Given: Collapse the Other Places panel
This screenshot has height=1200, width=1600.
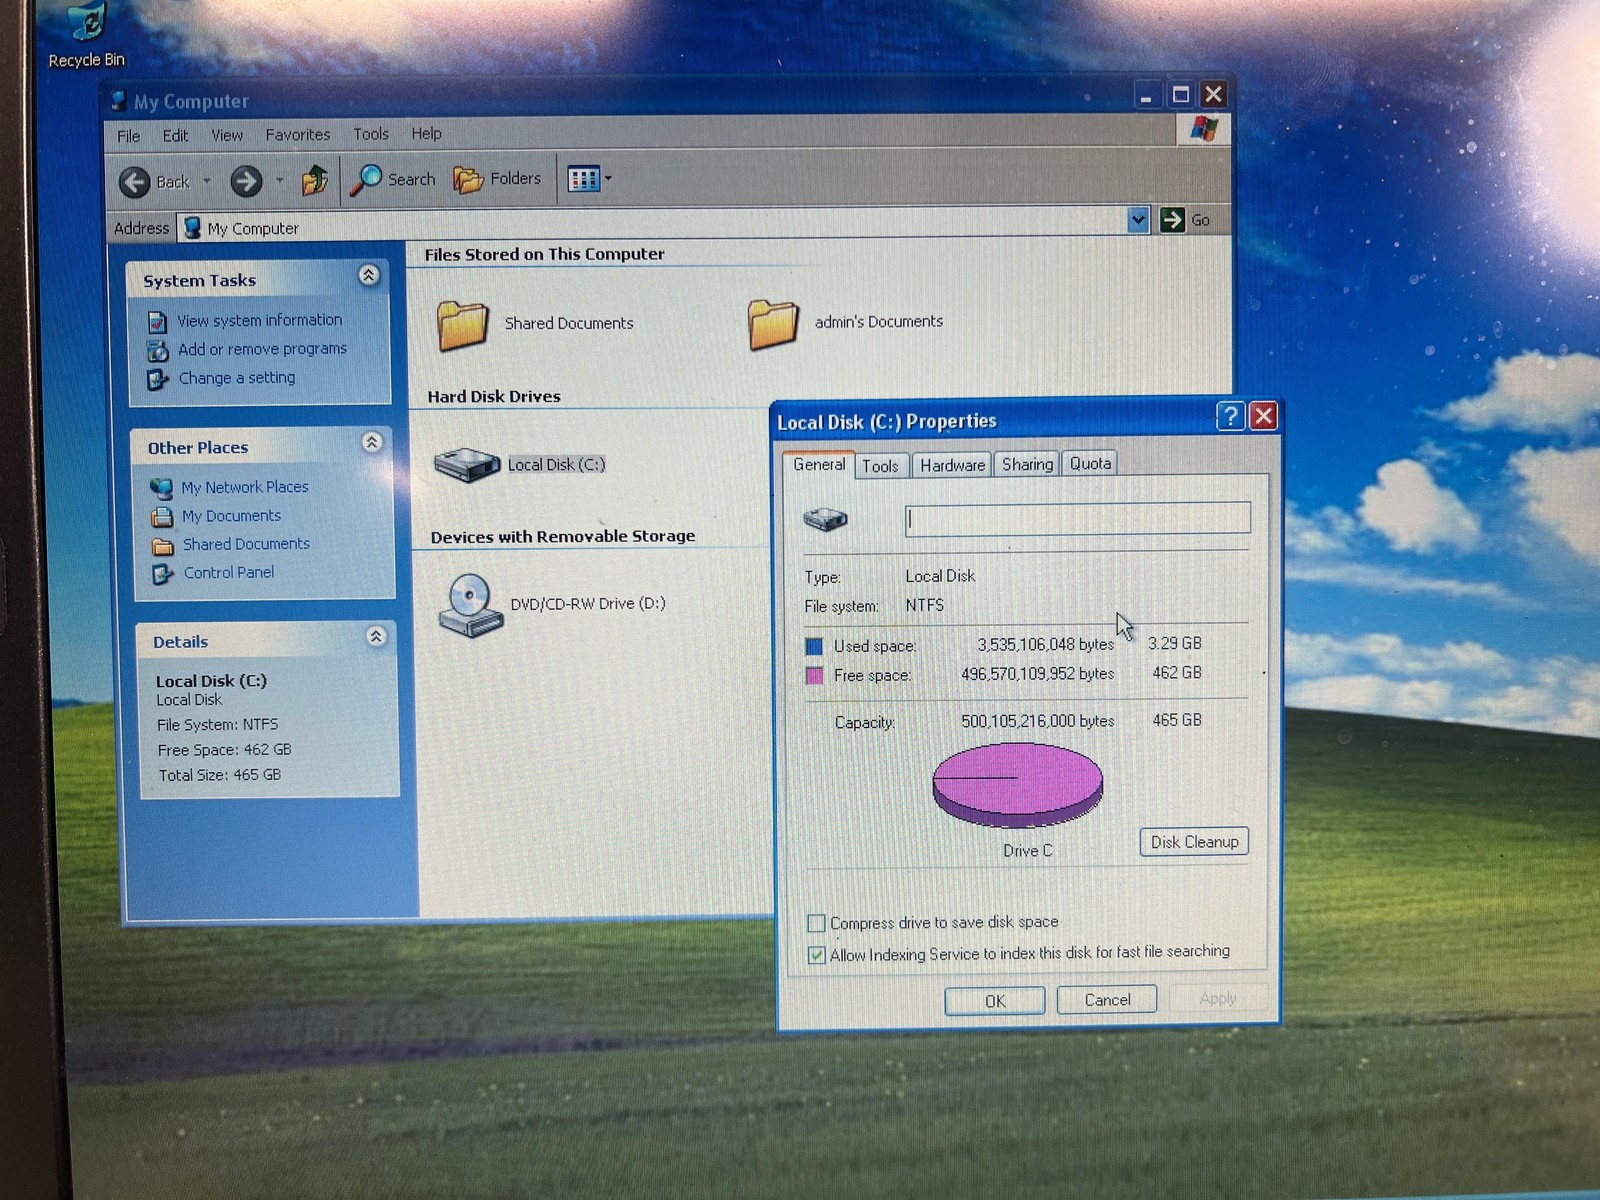Looking at the screenshot, I should click(372, 443).
